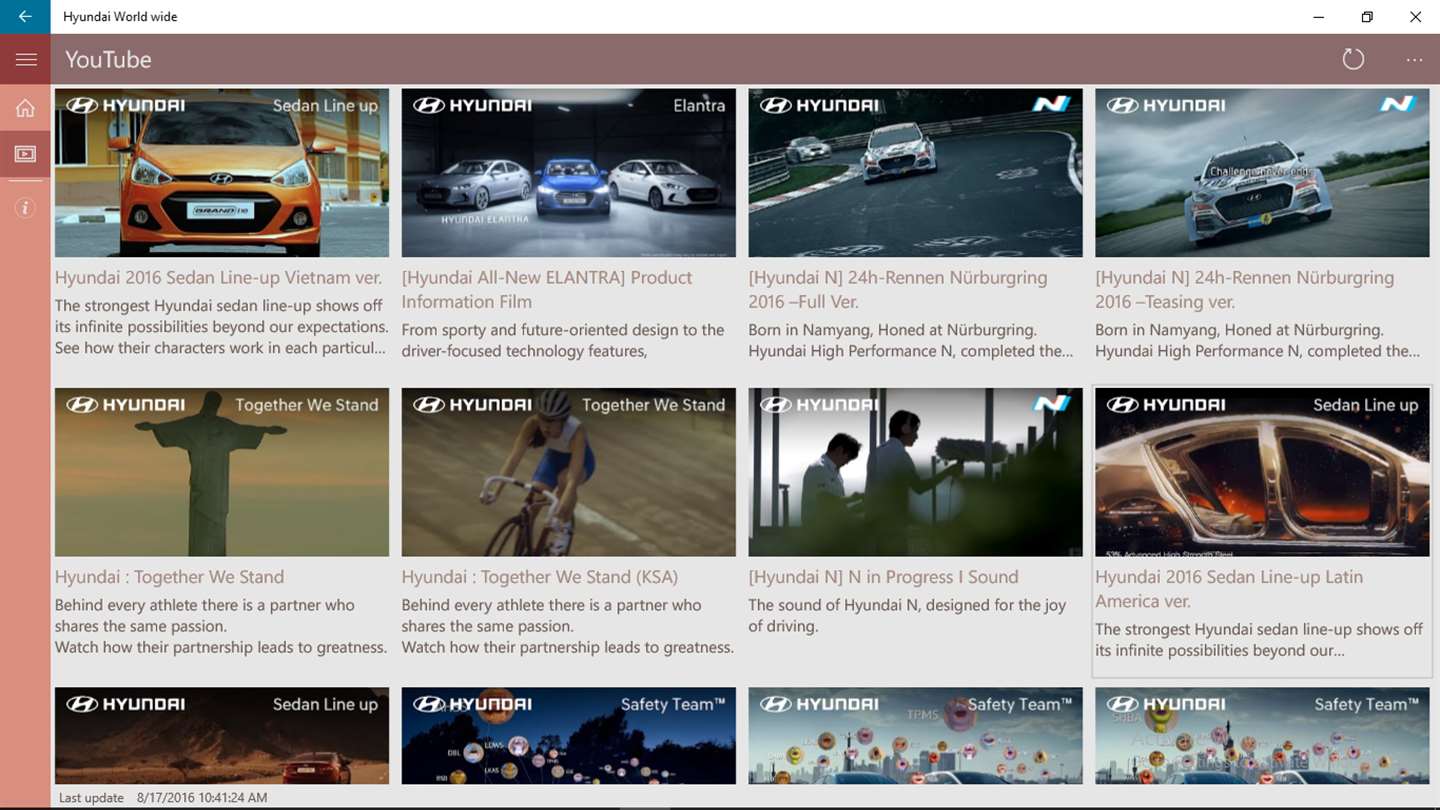The image size is (1440, 810).
Task: Play the Nürburgring Teasing ver. thumbnail
Action: click(1262, 173)
